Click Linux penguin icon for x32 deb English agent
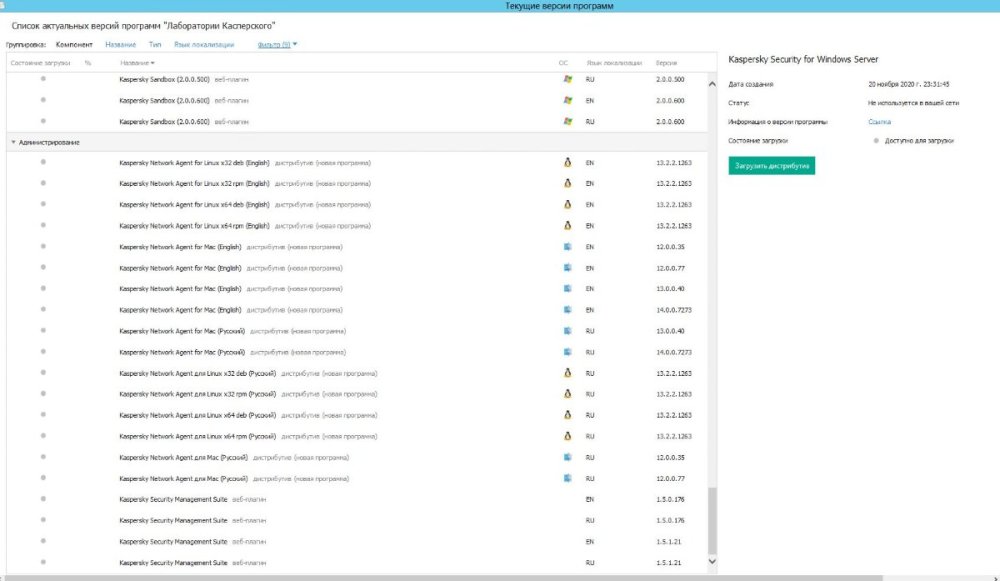1000x581 pixels. [568, 163]
